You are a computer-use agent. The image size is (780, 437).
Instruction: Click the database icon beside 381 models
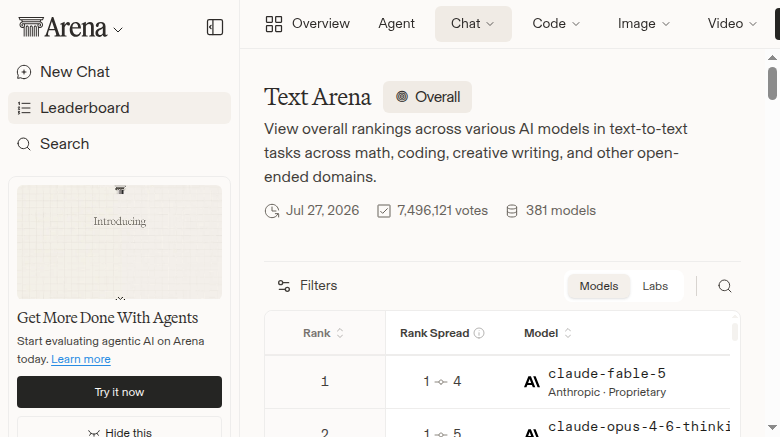click(x=512, y=211)
